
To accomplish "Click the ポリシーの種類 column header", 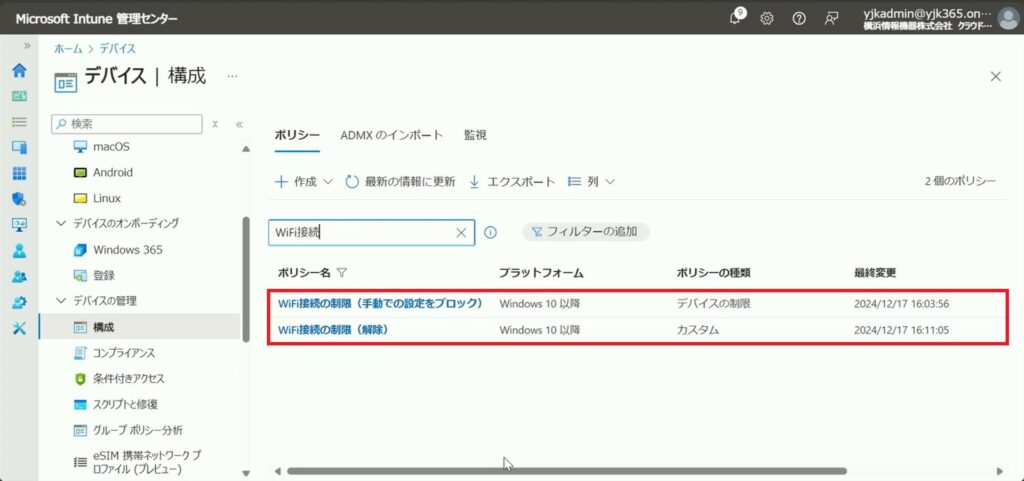I will (x=713, y=273).
